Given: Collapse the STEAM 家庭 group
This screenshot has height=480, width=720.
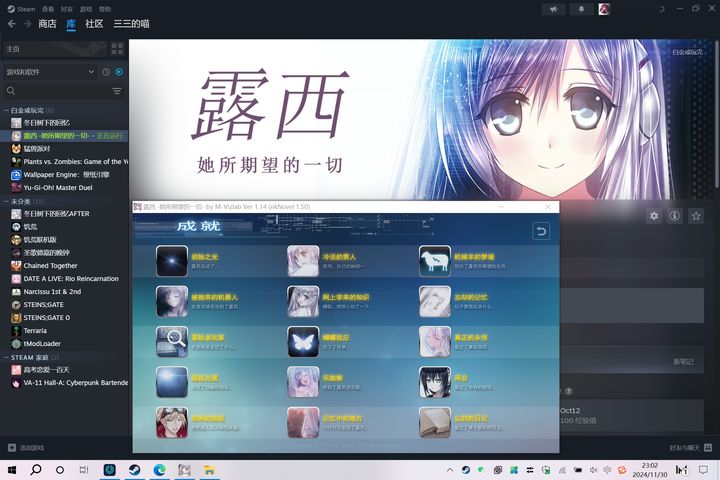Looking at the screenshot, I should point(6,357).
